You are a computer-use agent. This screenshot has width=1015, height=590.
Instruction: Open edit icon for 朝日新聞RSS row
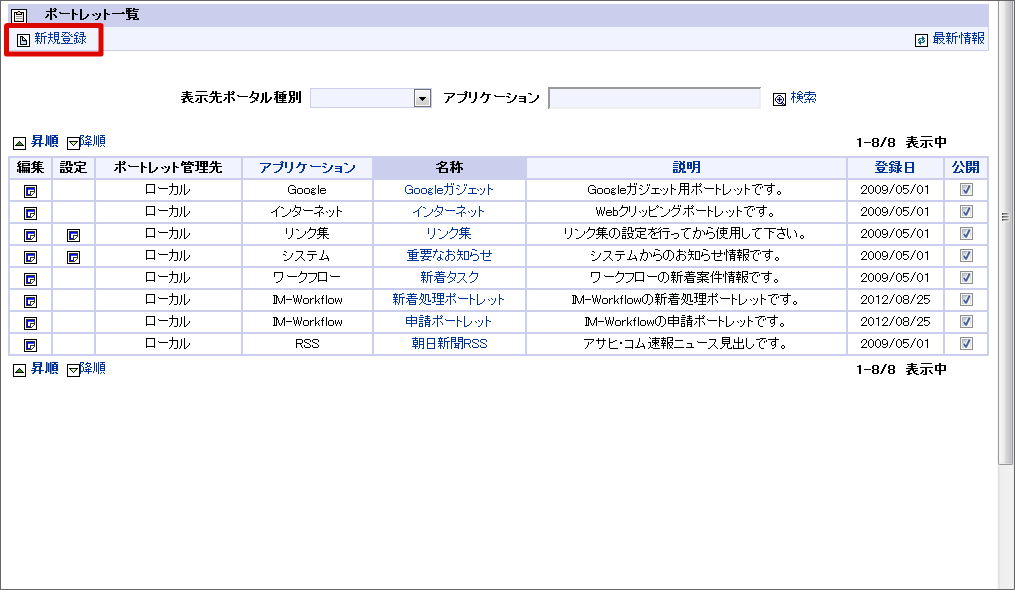[x=30, y=345]
